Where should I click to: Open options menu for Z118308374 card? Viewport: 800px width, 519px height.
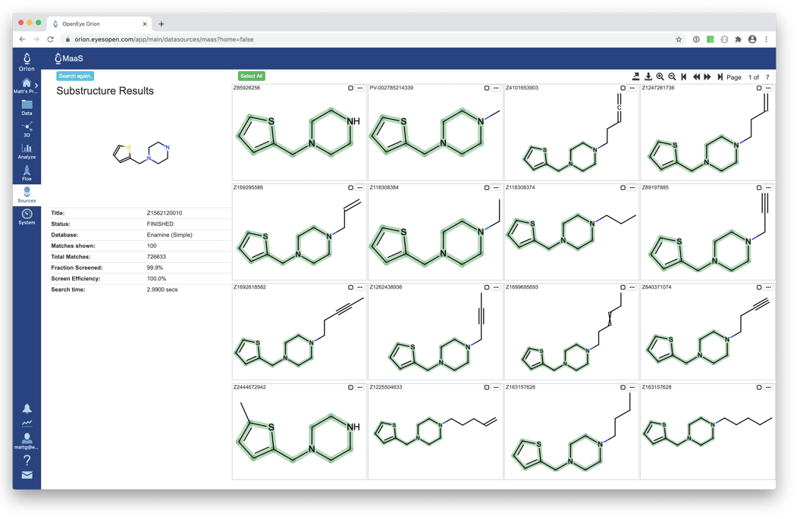pyautogui.click(x=632, y=188)
